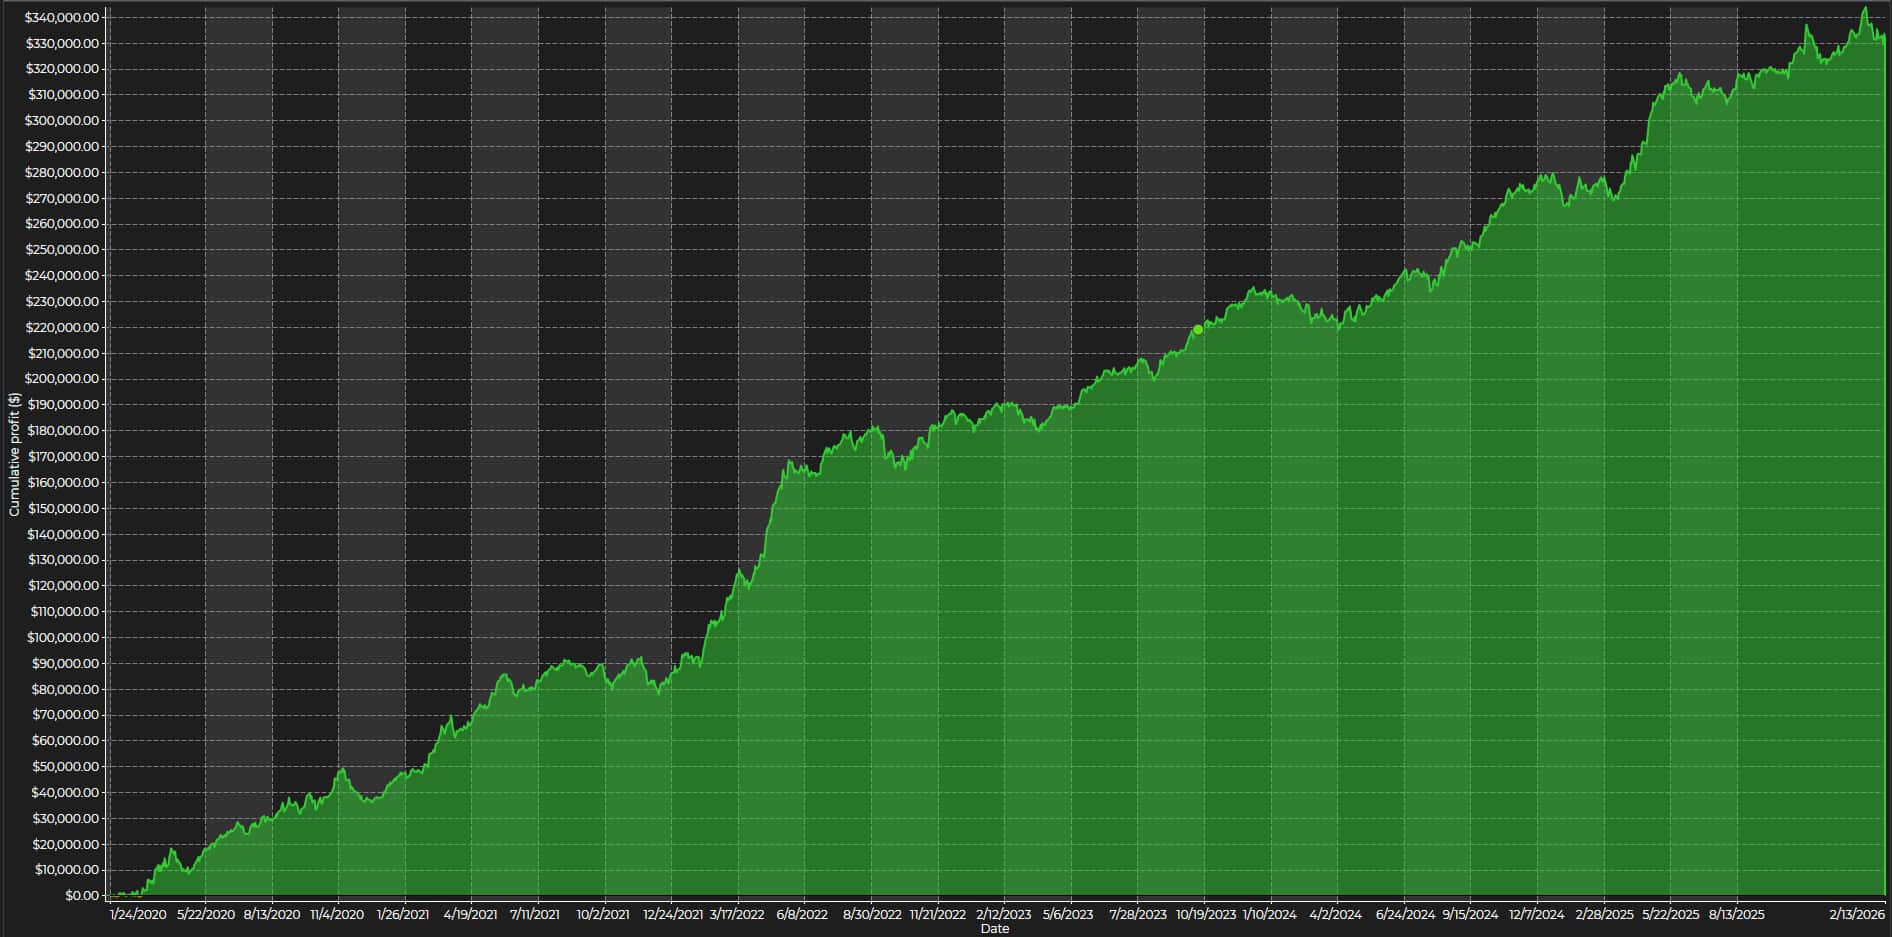Pick the 7/11/2021 x-axis date label

pos(535,914)
